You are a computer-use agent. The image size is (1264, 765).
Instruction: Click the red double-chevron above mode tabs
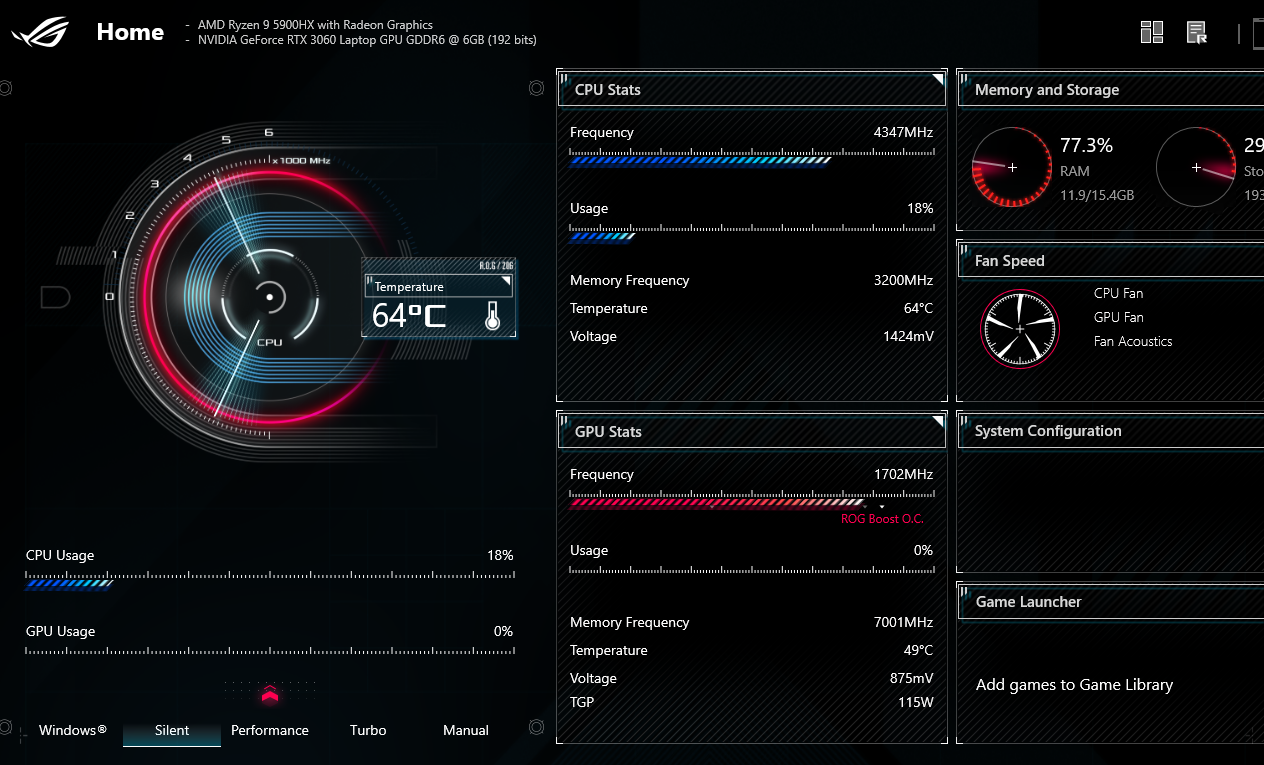pyautogui.click(x=269, y=694)
